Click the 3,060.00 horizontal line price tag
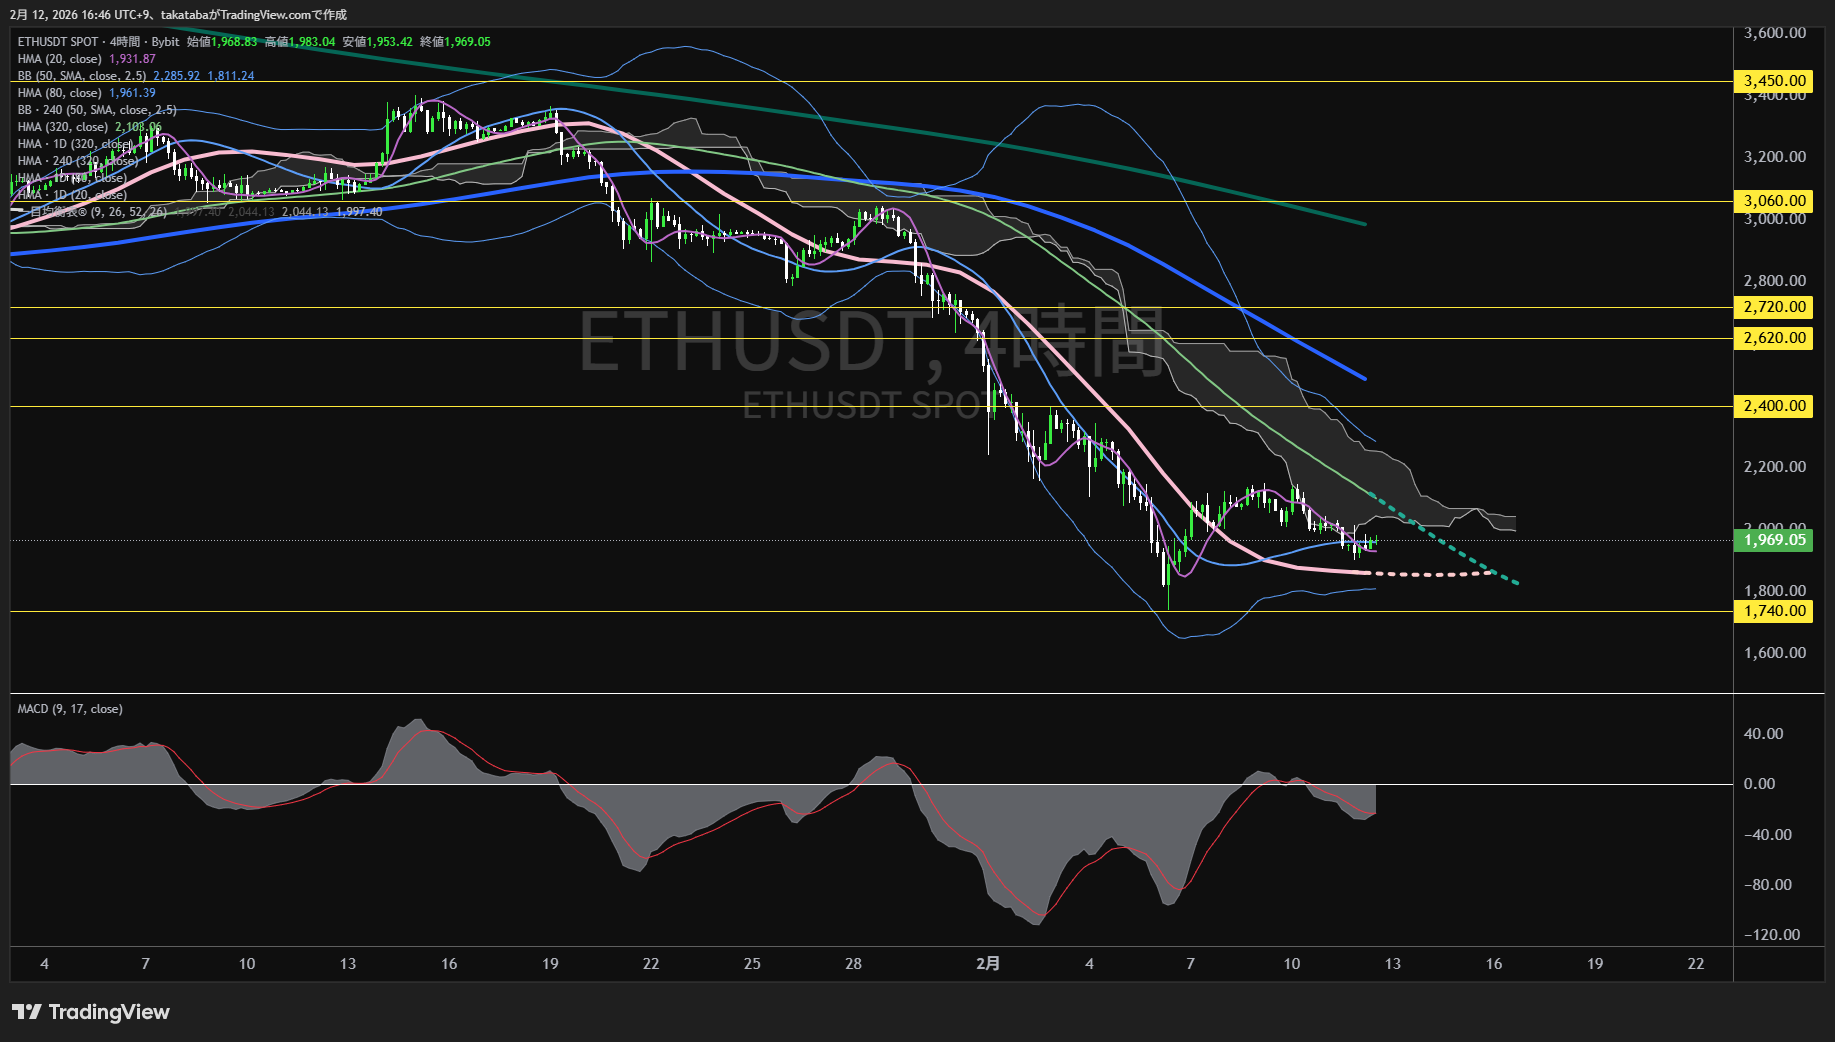The width and height of the screenshot is (1835, 1042). coord(1774,201)
